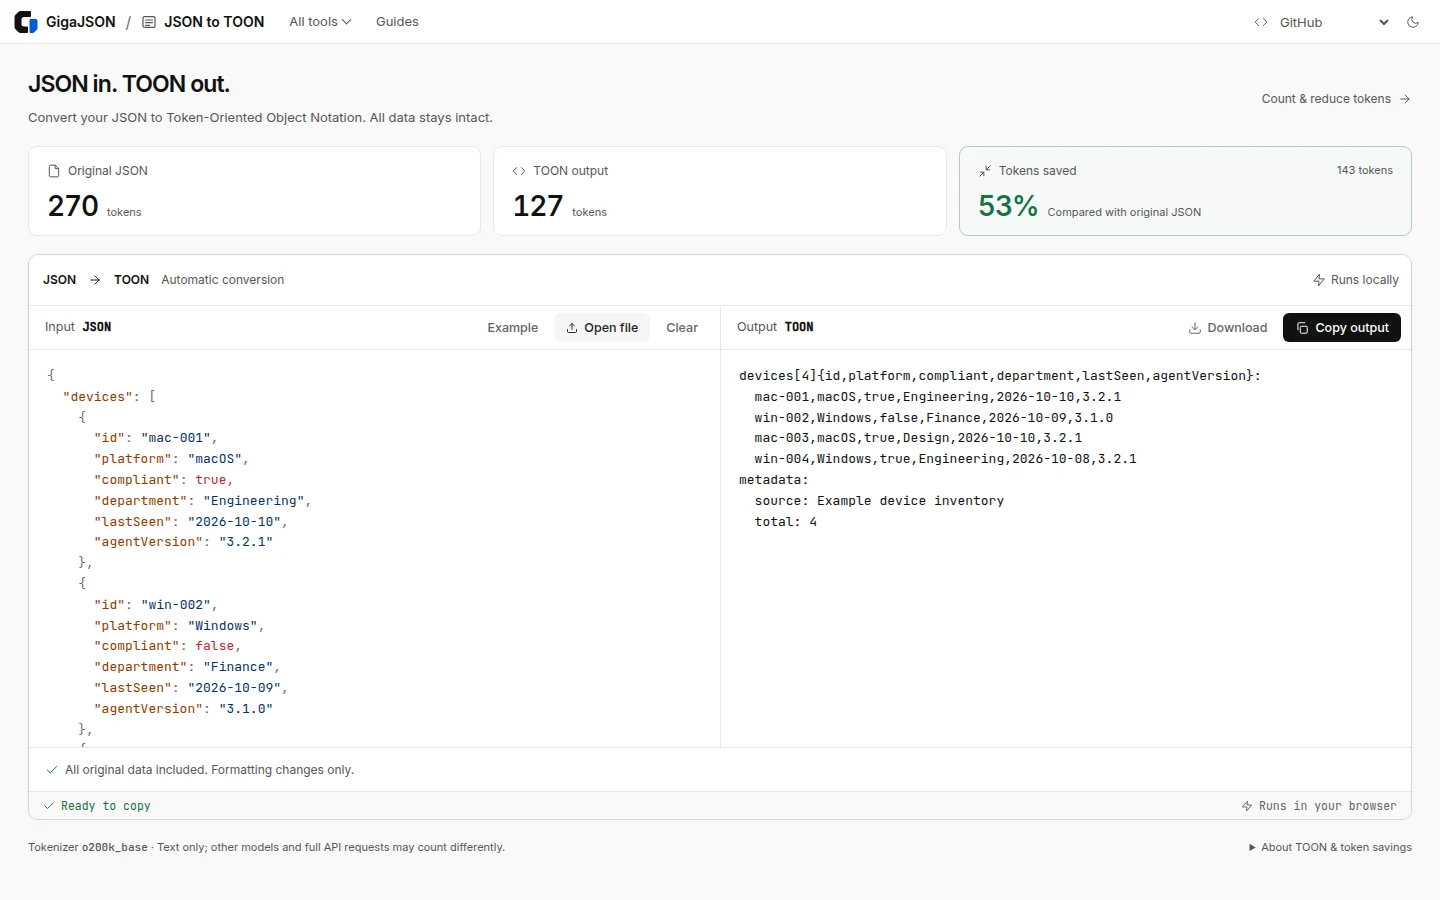Screen dimensions: 1440x900
Task: Select the win-002 row in TOON output
Action: [934, 418]
